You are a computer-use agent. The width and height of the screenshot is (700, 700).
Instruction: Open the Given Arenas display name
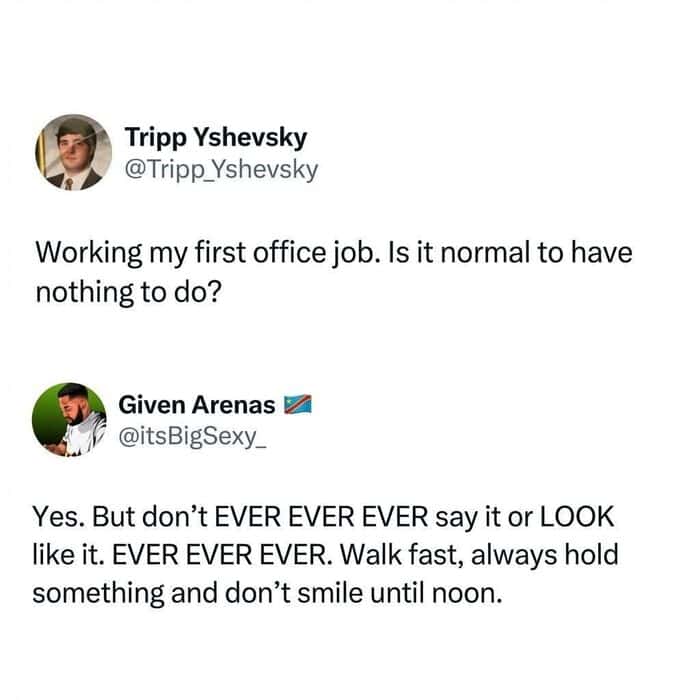click(x=196, y=405)
